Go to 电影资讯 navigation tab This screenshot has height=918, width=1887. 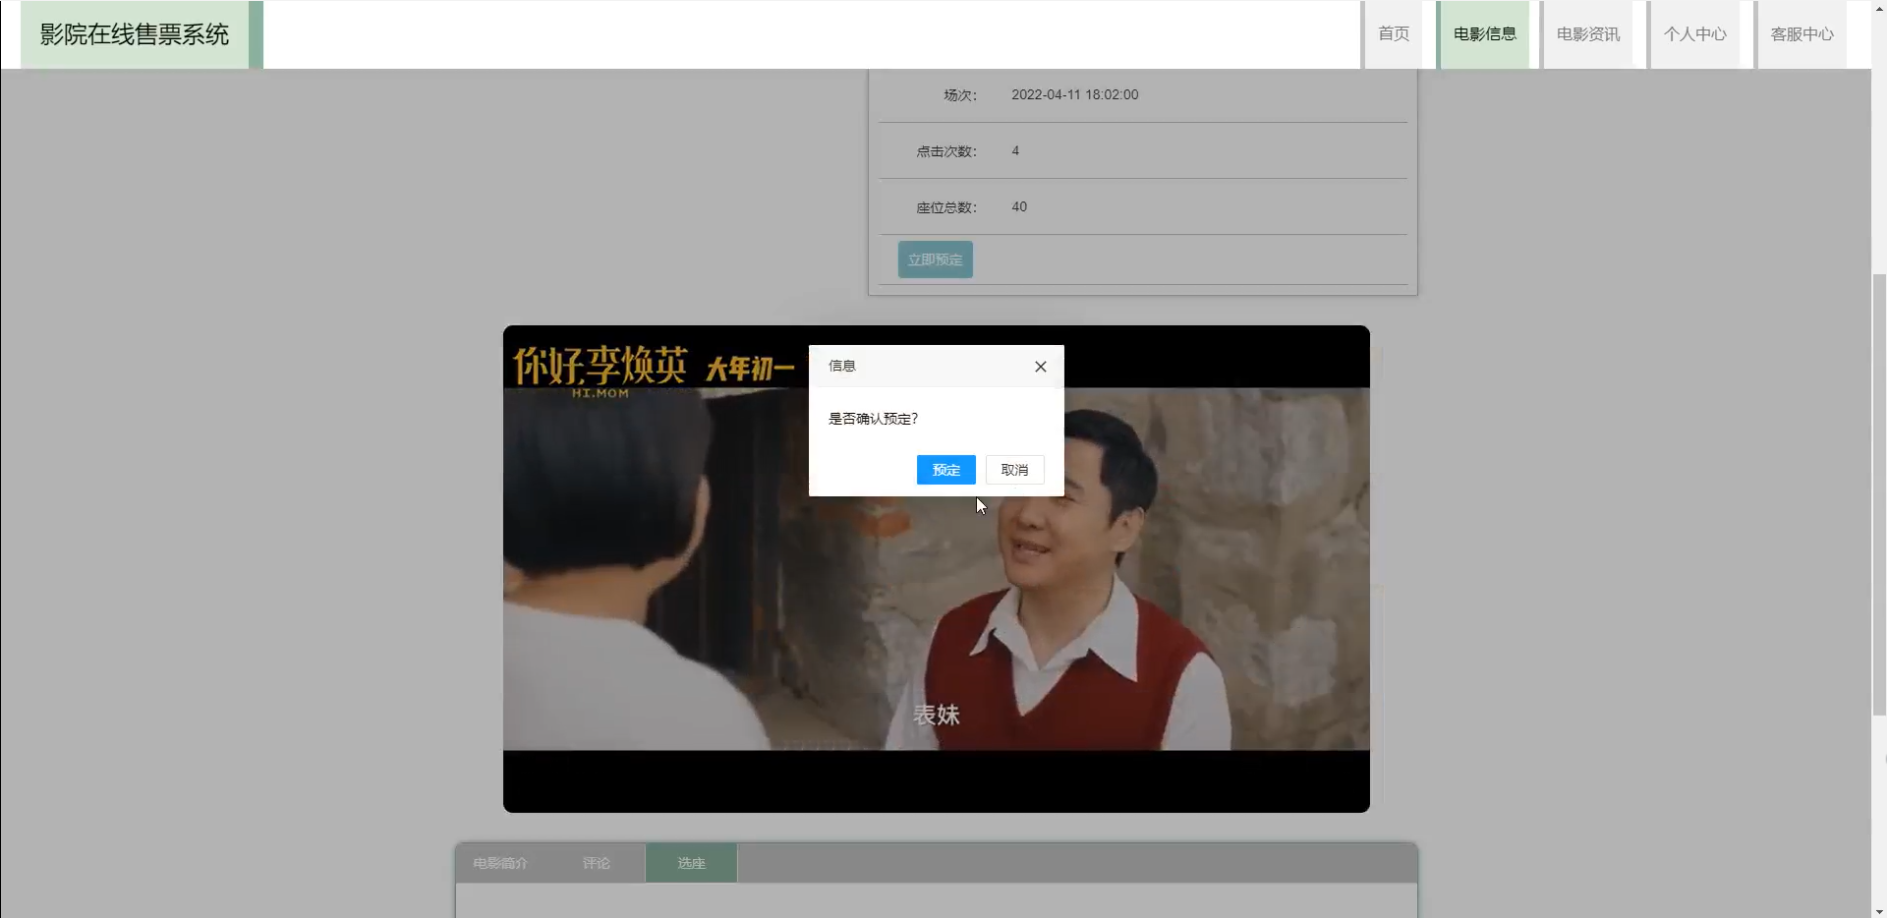tap(1588, 34)
